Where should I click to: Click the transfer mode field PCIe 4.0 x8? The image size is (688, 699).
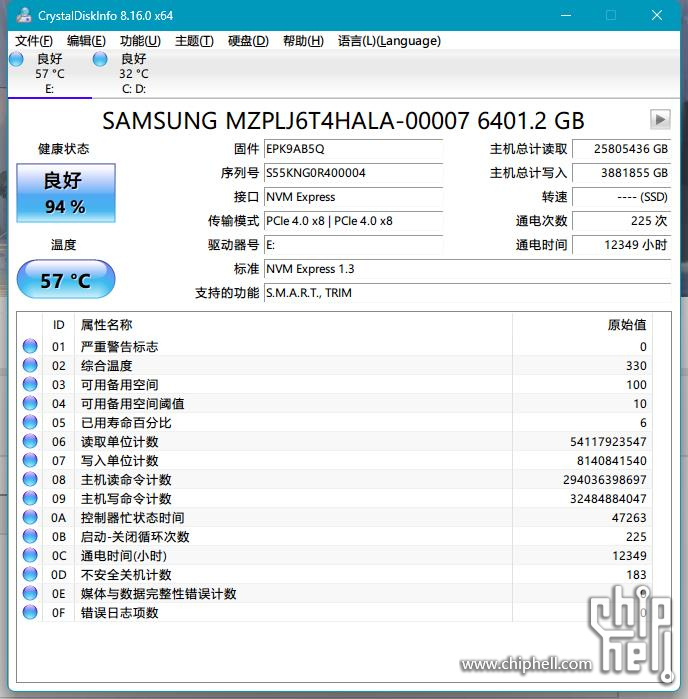tap(353, 221)
